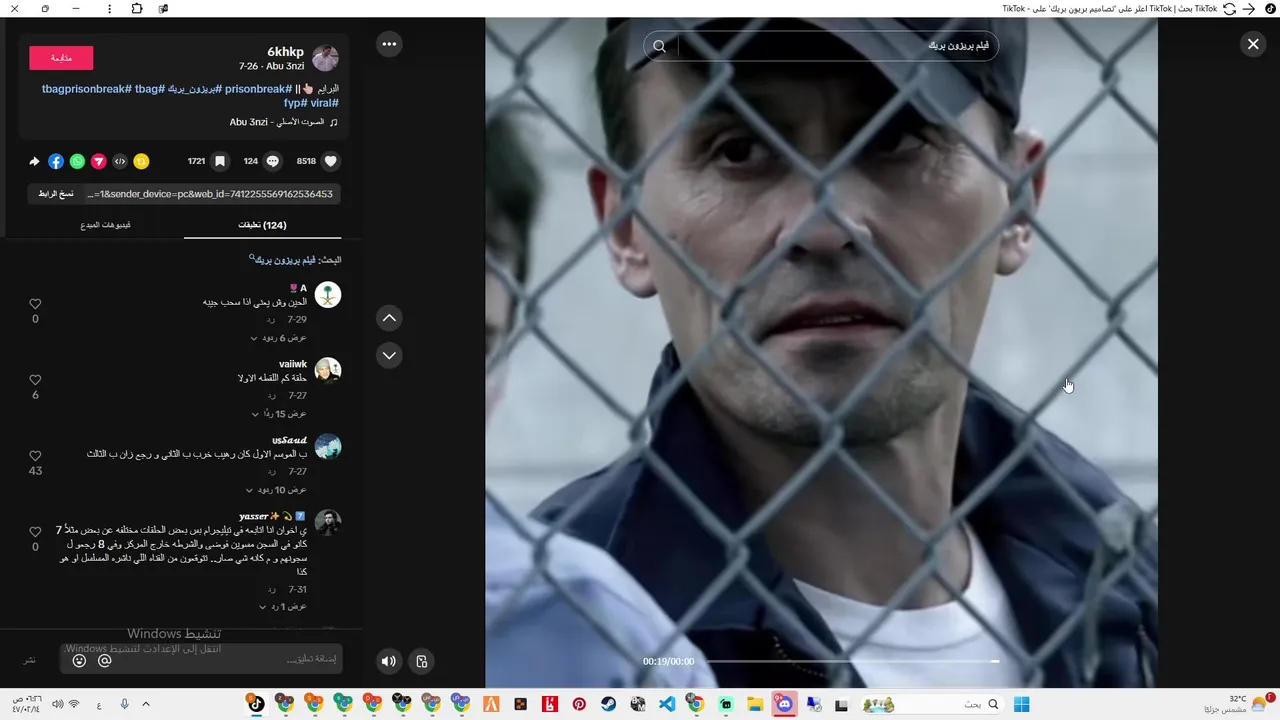Open the Windows Start menu
Image resolution: width=1280 pixels, height=720 pixels.
click(1022, 704)
